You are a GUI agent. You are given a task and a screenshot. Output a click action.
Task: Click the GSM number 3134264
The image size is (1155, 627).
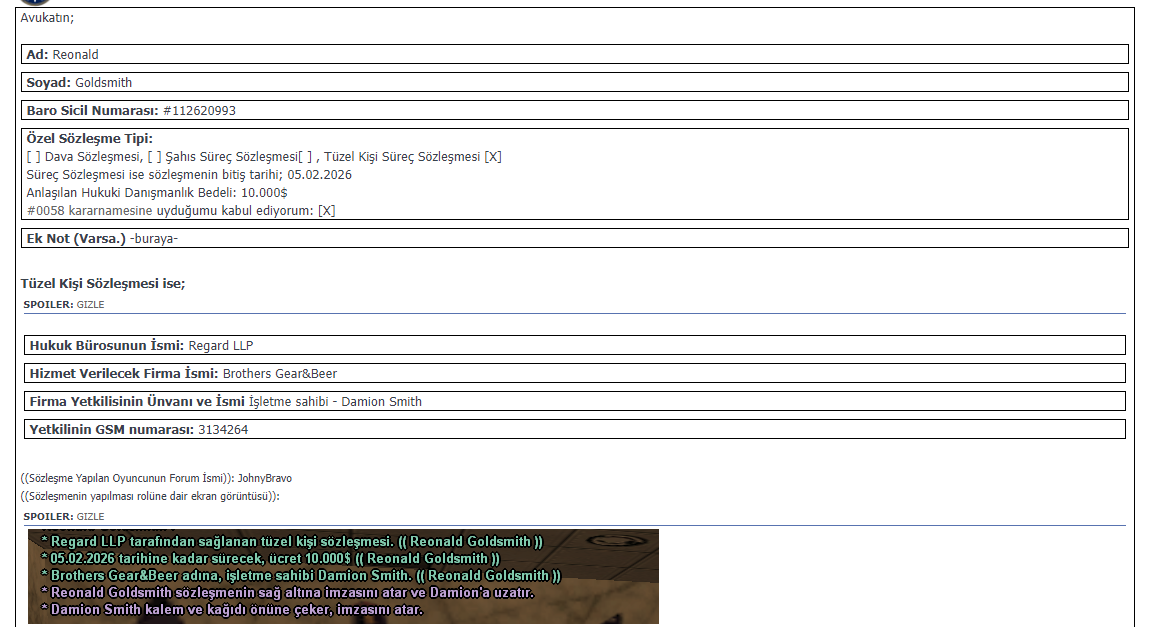click(x=223, y=430)
